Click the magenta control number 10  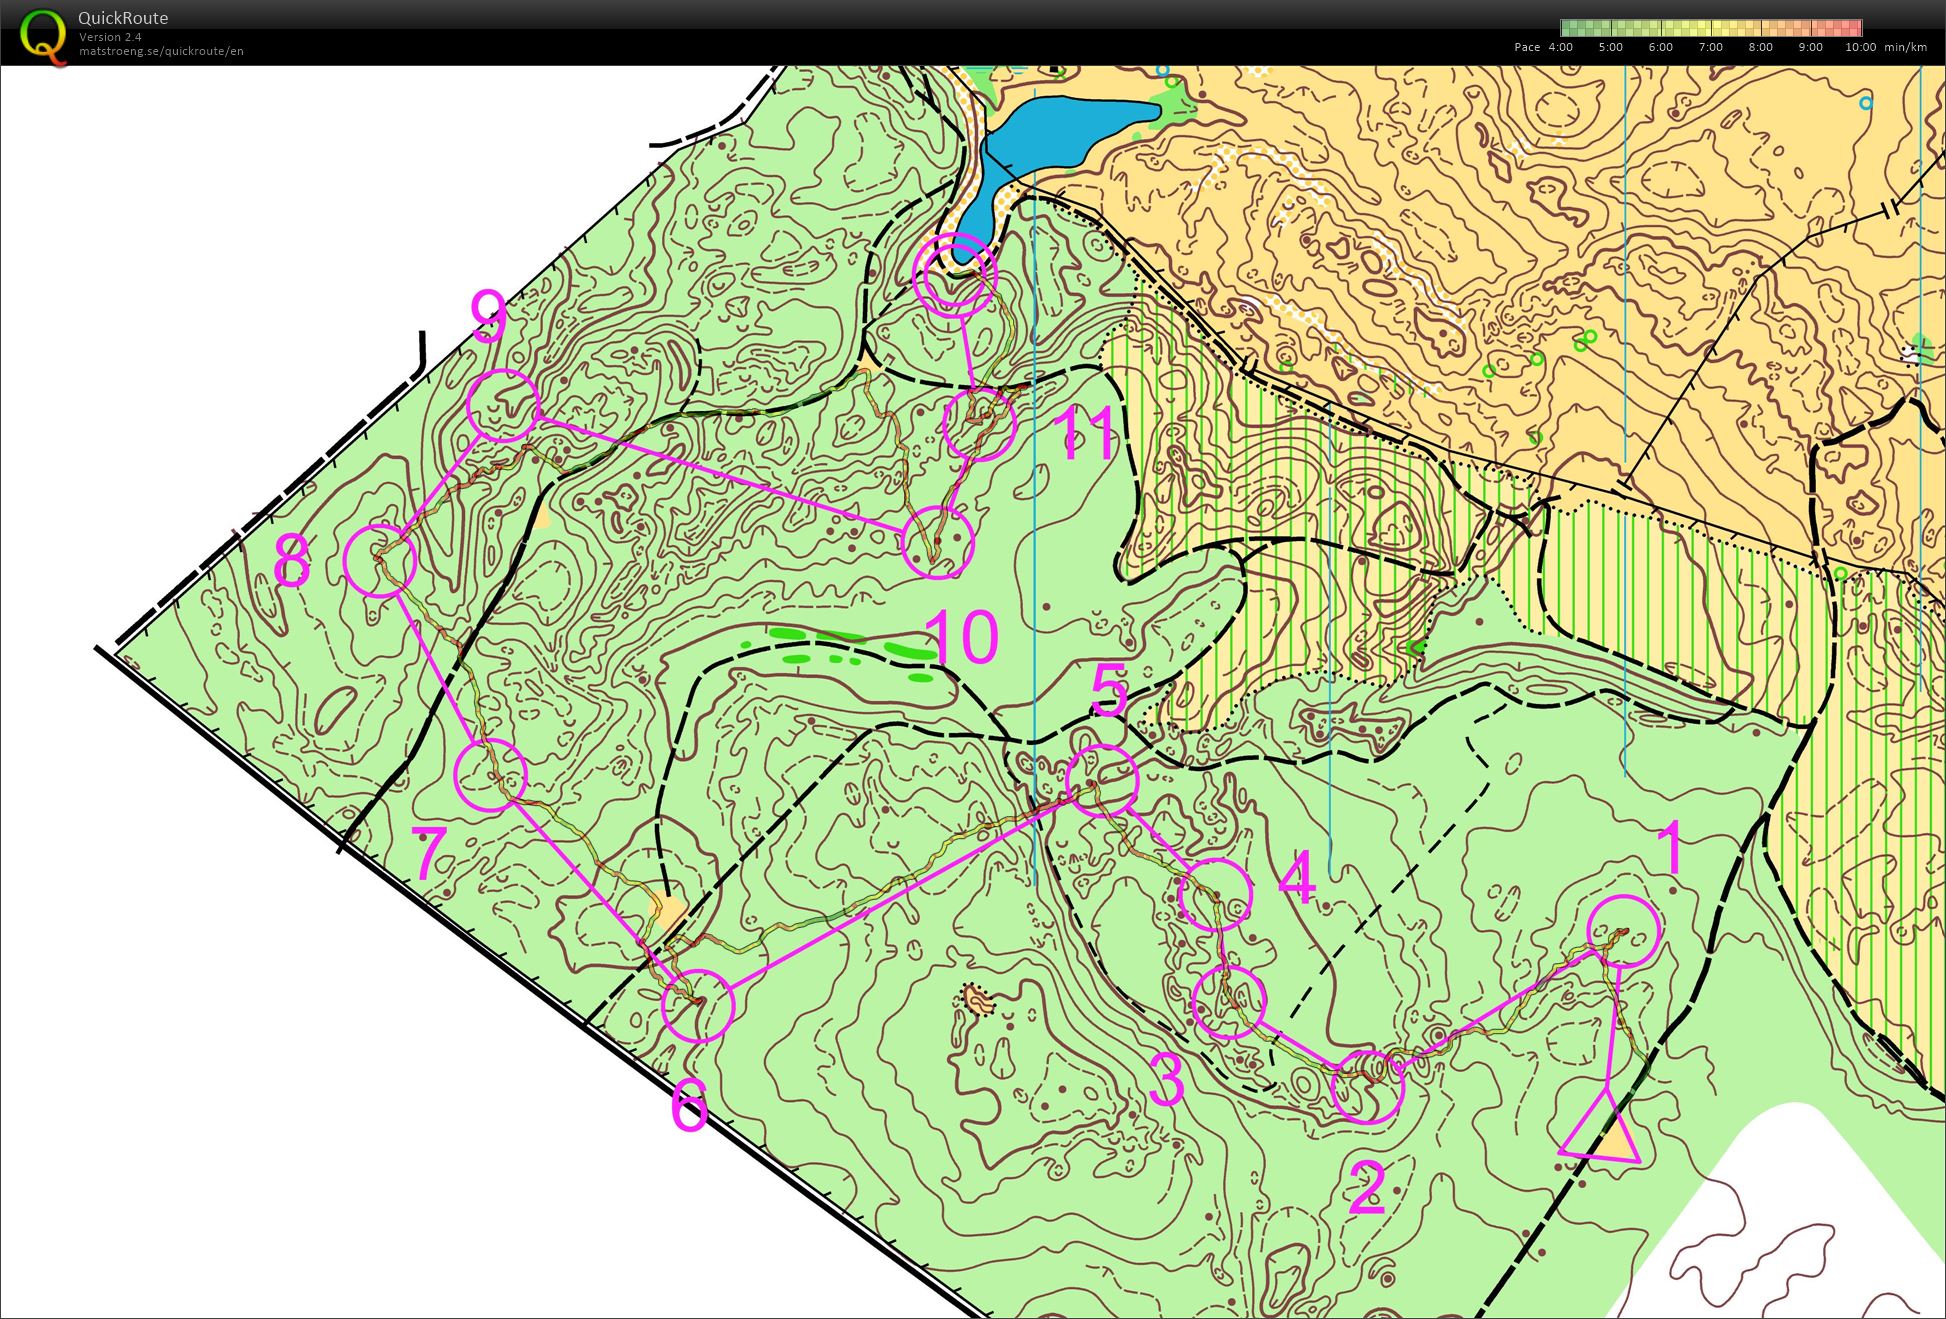(x=961, y=637)
